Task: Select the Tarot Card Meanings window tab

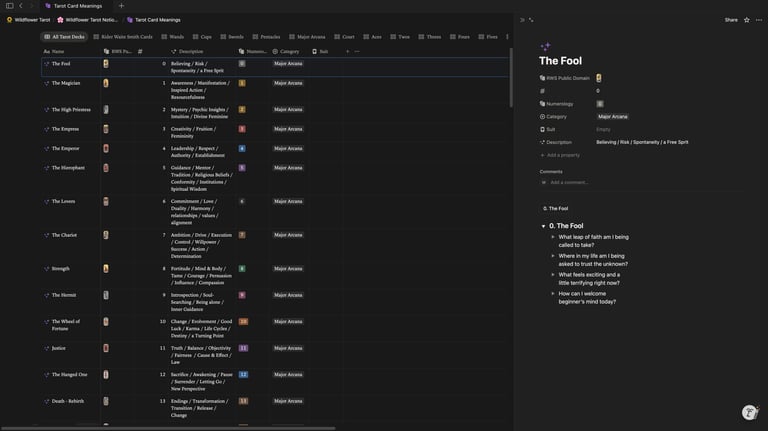Action: pyautogui.click(x=74, y=6)
